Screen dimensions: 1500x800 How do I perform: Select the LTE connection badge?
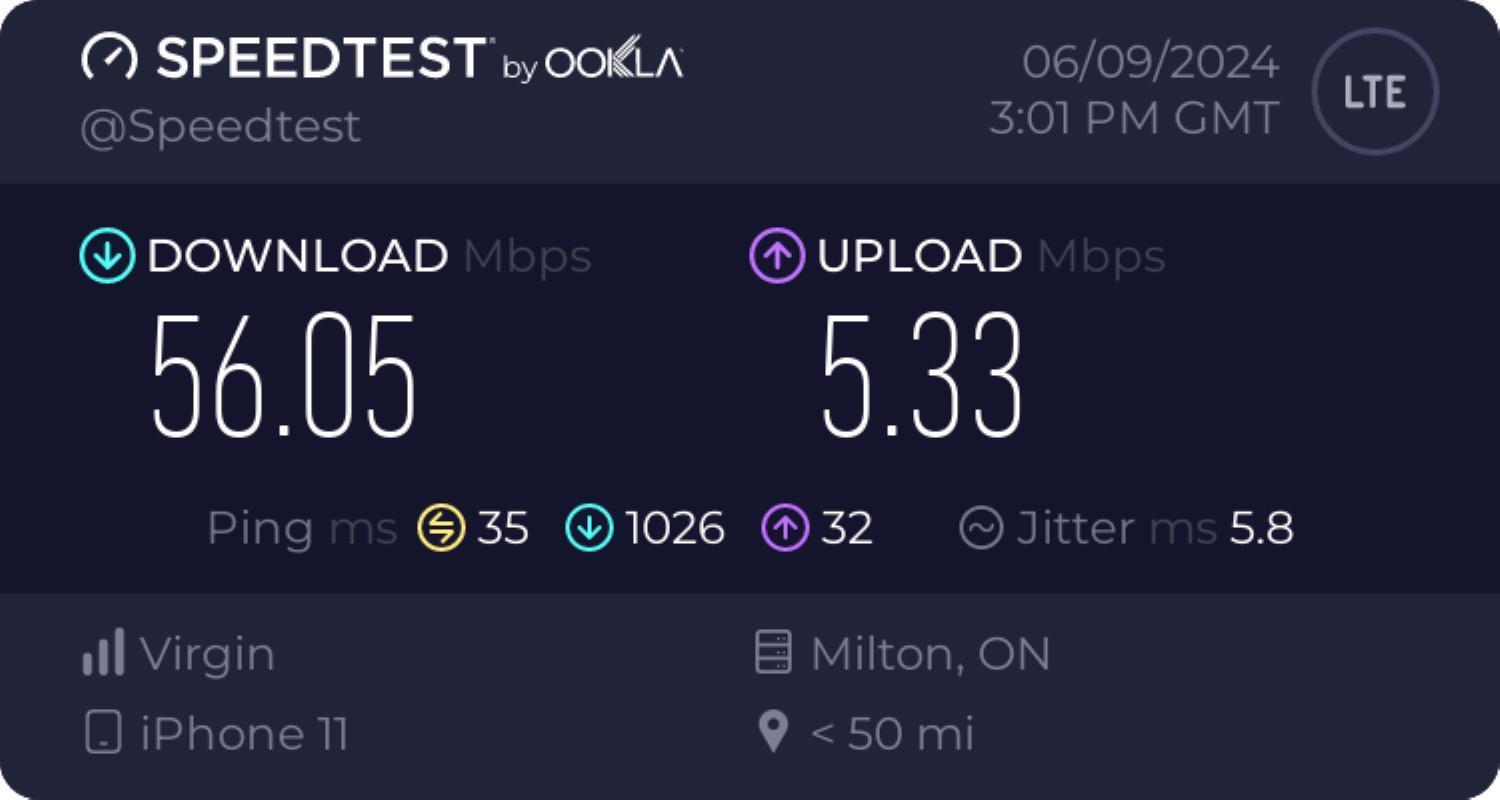point(1375,91)
